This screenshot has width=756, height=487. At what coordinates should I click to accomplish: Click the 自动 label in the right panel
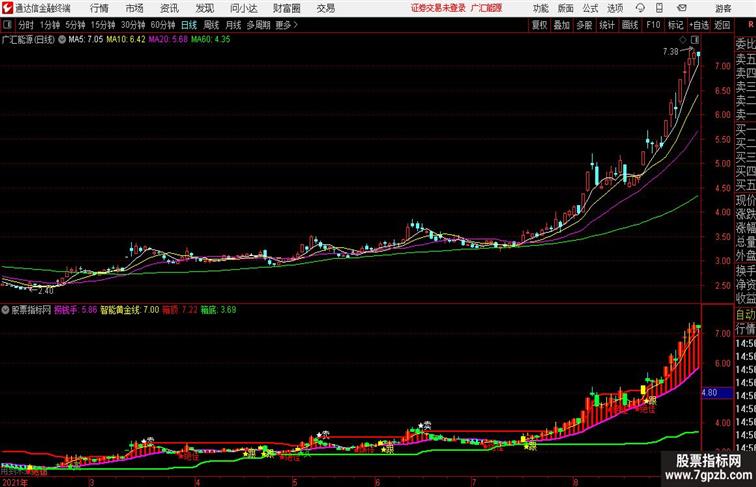745,315
